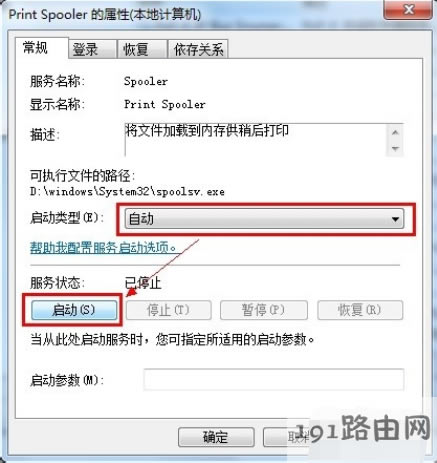
Task: Click the 确定 button
Action: click(x=216, y=437)
